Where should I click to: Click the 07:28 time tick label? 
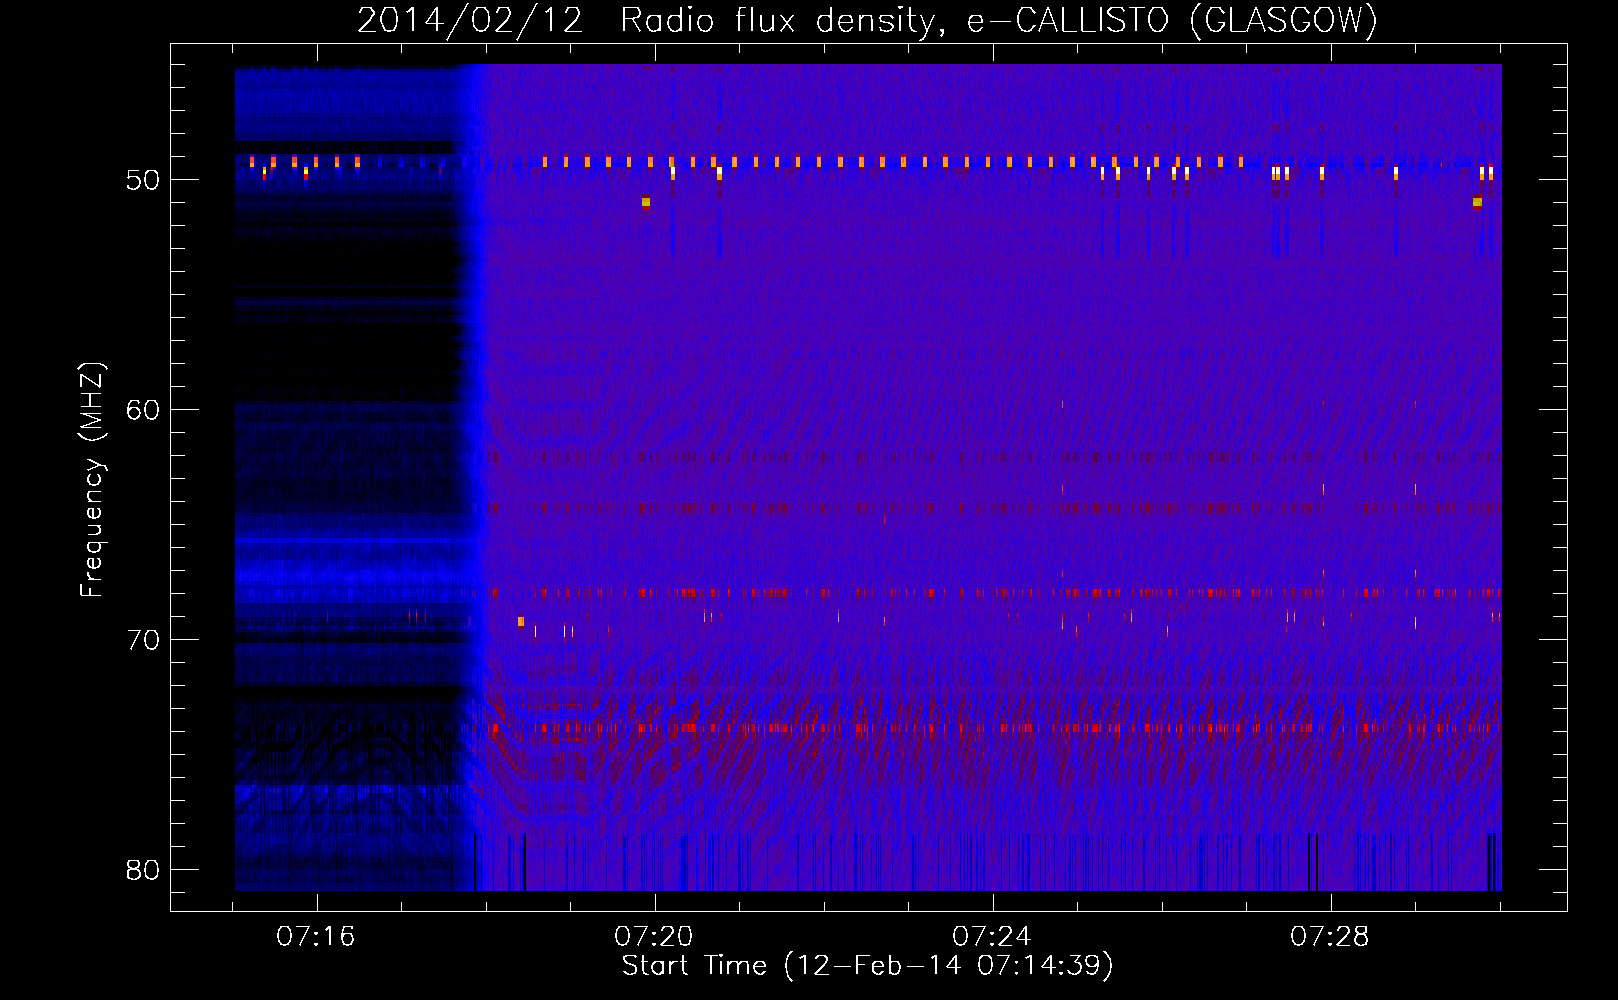1330,936
